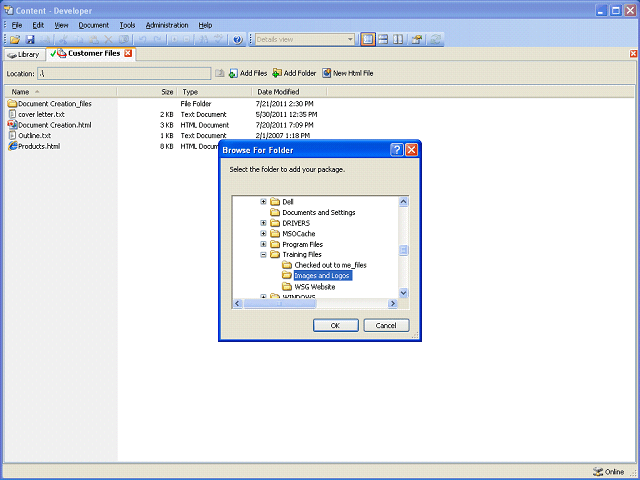Click the cover letter.txt file icon
The width and height of the screenshot is (640, 480).
pos(13,114)
